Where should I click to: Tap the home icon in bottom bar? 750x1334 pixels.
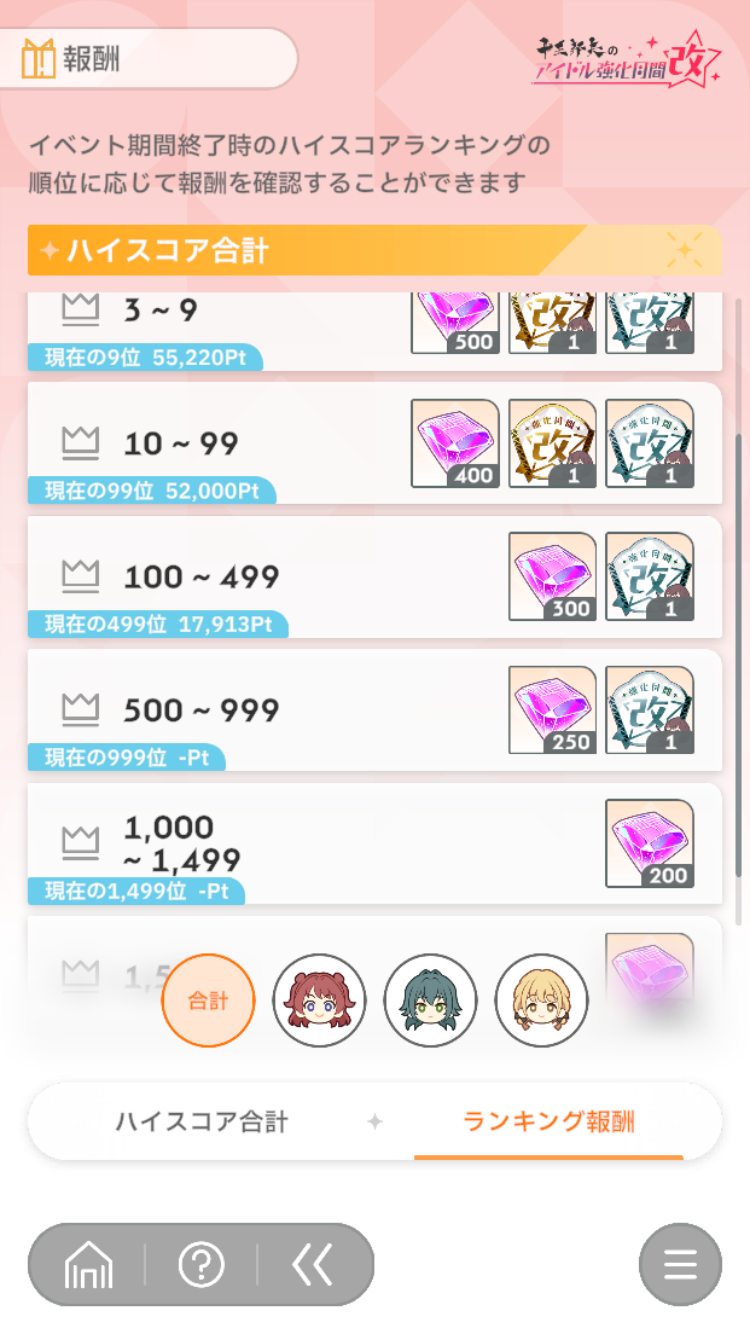[x=88, y=1266]
